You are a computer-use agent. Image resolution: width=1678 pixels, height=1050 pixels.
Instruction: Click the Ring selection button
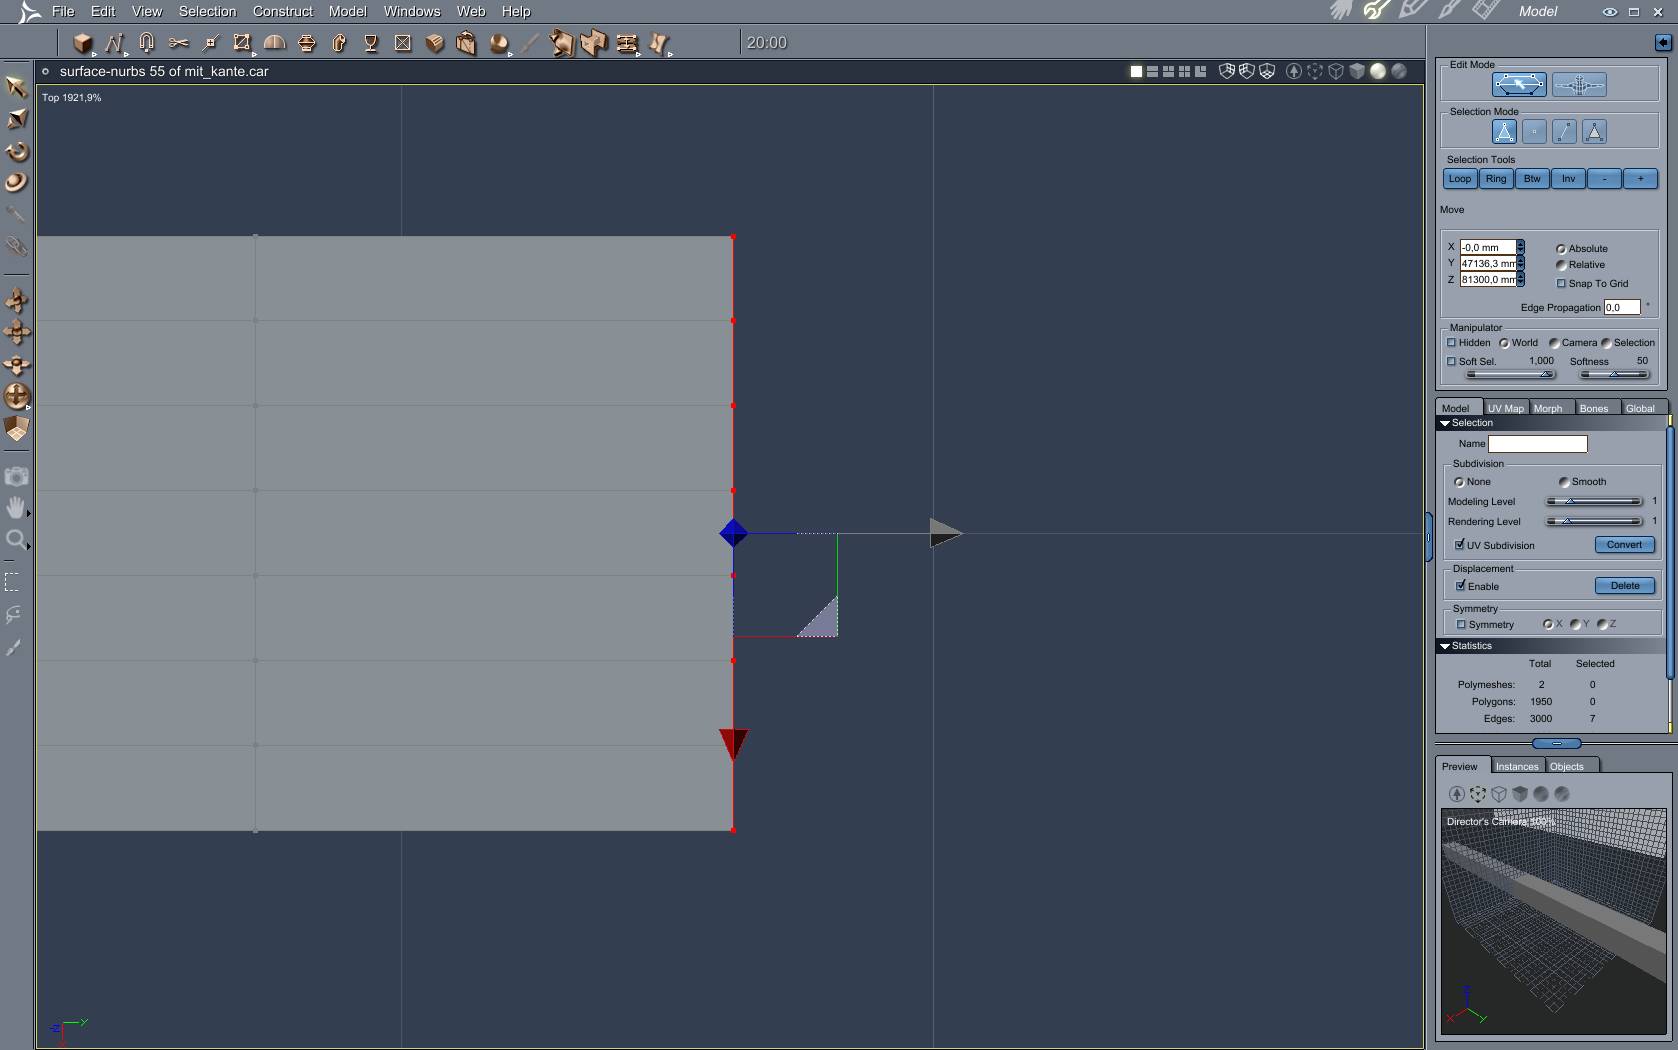pyautogui.click(x=1496, y=179)
